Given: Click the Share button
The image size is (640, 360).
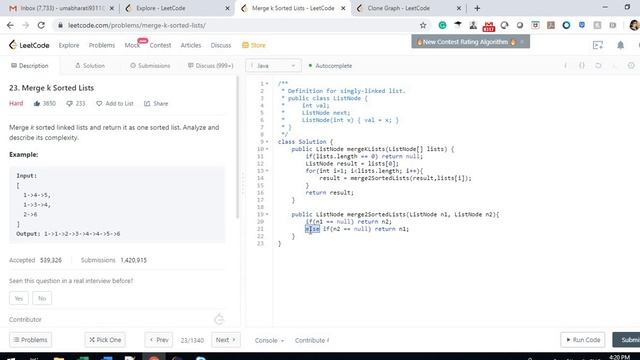Looking at the screenshot, I should pyautogui.click(x=156, y=104).
